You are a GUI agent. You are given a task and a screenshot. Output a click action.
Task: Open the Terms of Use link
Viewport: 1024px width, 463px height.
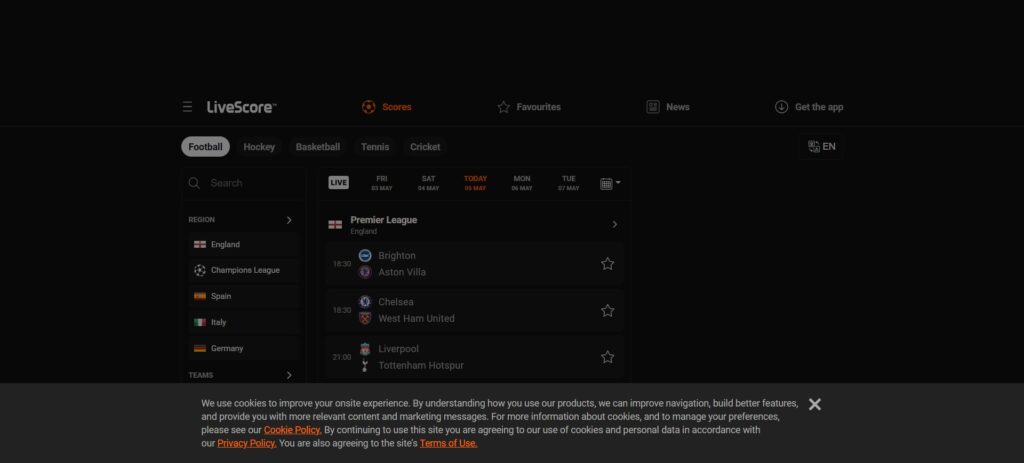click(449, 443)
